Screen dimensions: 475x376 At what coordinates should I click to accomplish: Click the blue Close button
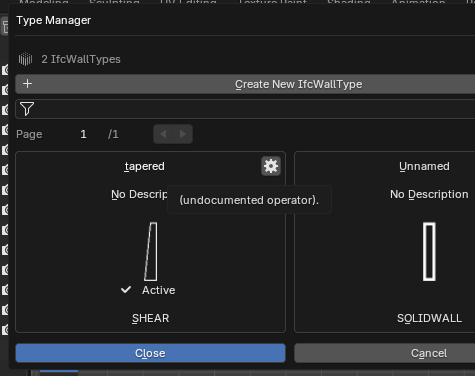150,353
